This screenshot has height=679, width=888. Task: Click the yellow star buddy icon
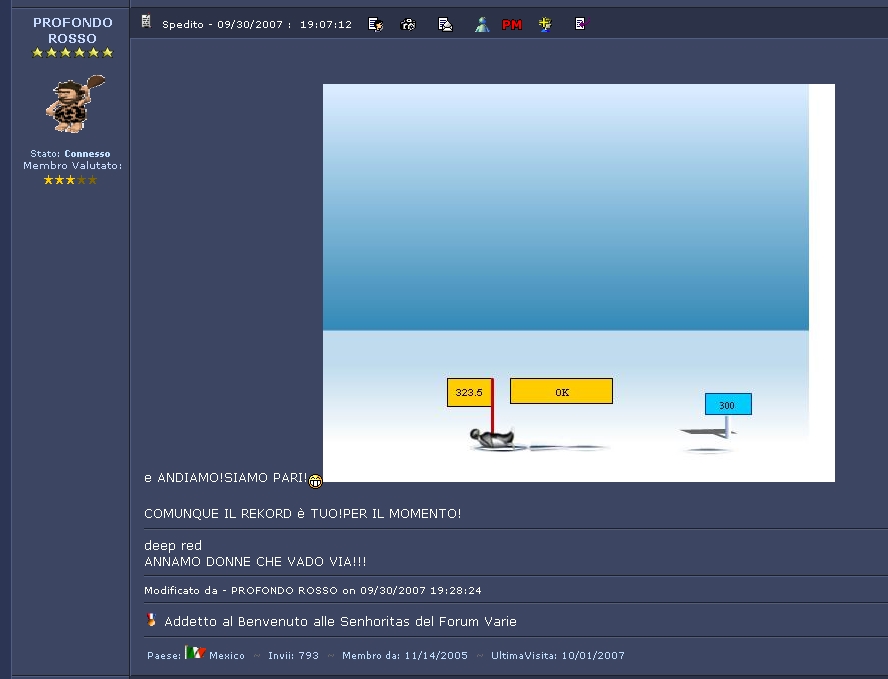[545, 24]
